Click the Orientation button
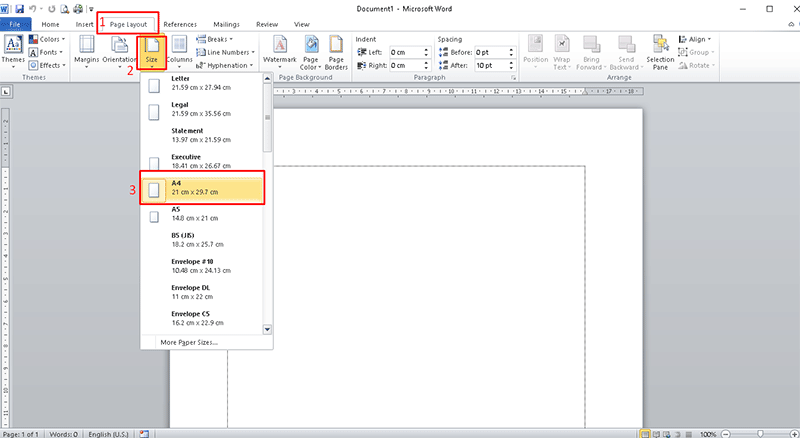The height and width of the screenshot is (438, 800). click(x=119, y=52)
